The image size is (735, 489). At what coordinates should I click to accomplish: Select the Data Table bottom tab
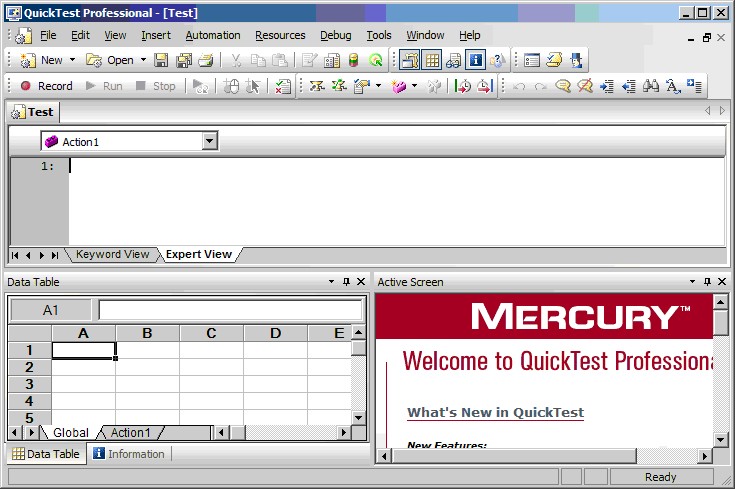click(46, 454)
